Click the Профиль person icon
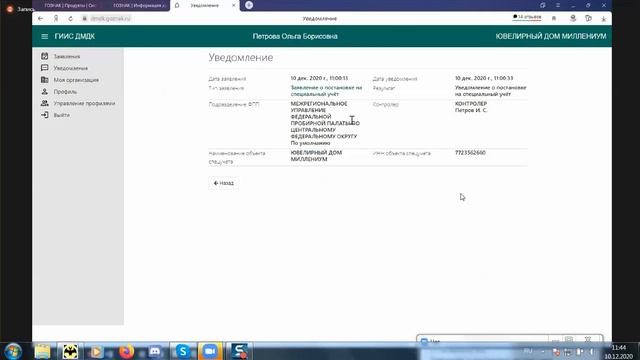 [x=44, y=91]
